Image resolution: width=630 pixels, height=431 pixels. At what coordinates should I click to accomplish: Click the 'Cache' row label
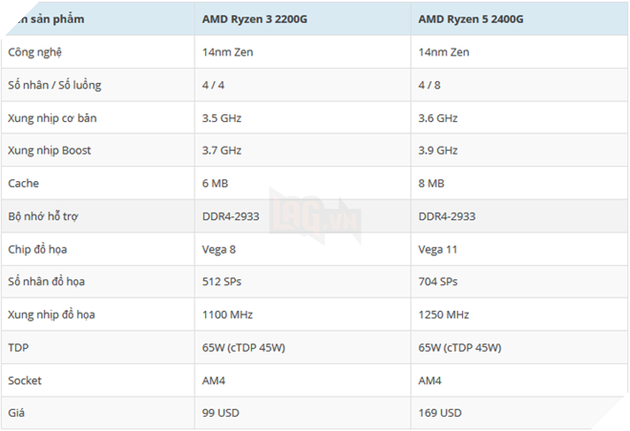coord(23,184)
